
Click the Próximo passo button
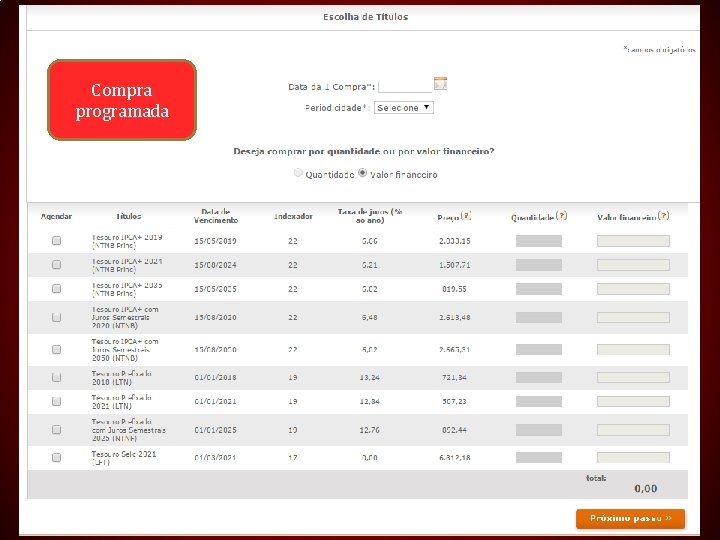pyautogui.click(x=630, y=518)
